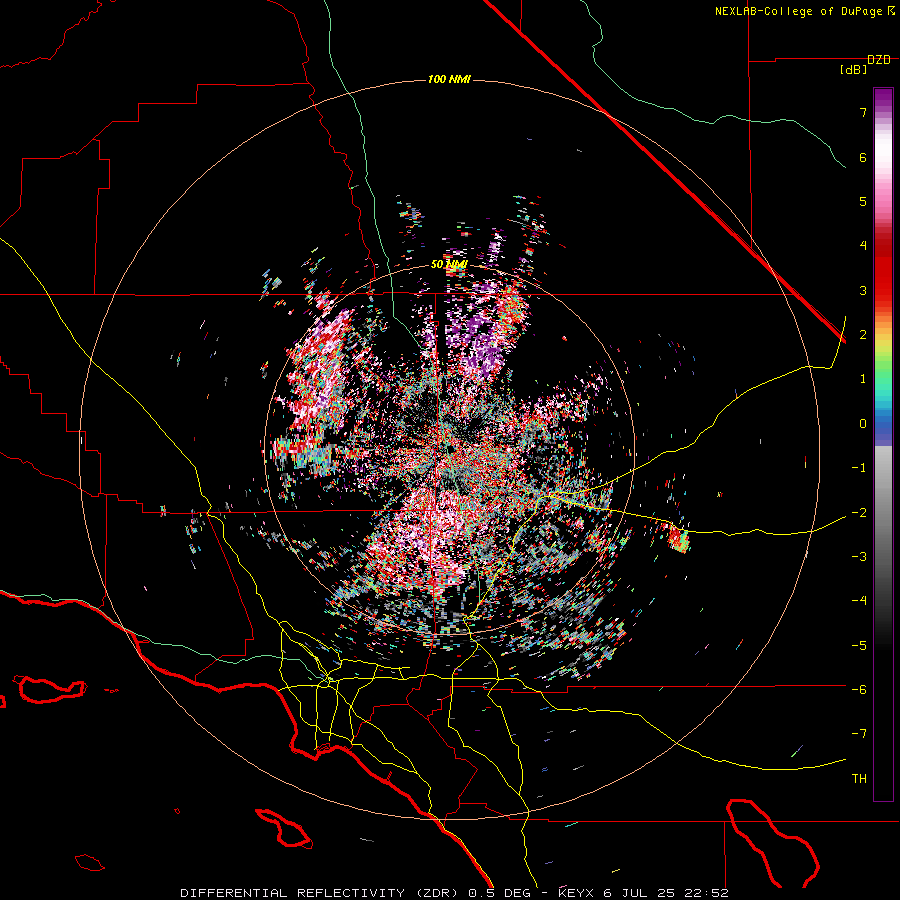The height and width of the screenshot is (900, 900).
Task: Click the KEYX station identifier in caption
Action: click(576, 893)
